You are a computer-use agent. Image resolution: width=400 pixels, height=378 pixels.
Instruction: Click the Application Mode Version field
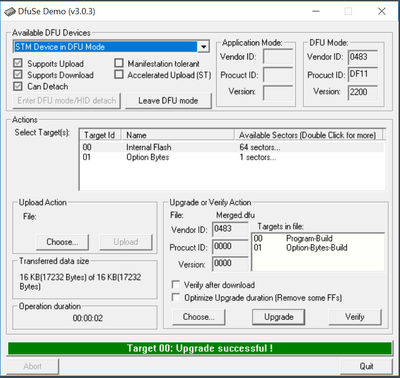[278, 93]
